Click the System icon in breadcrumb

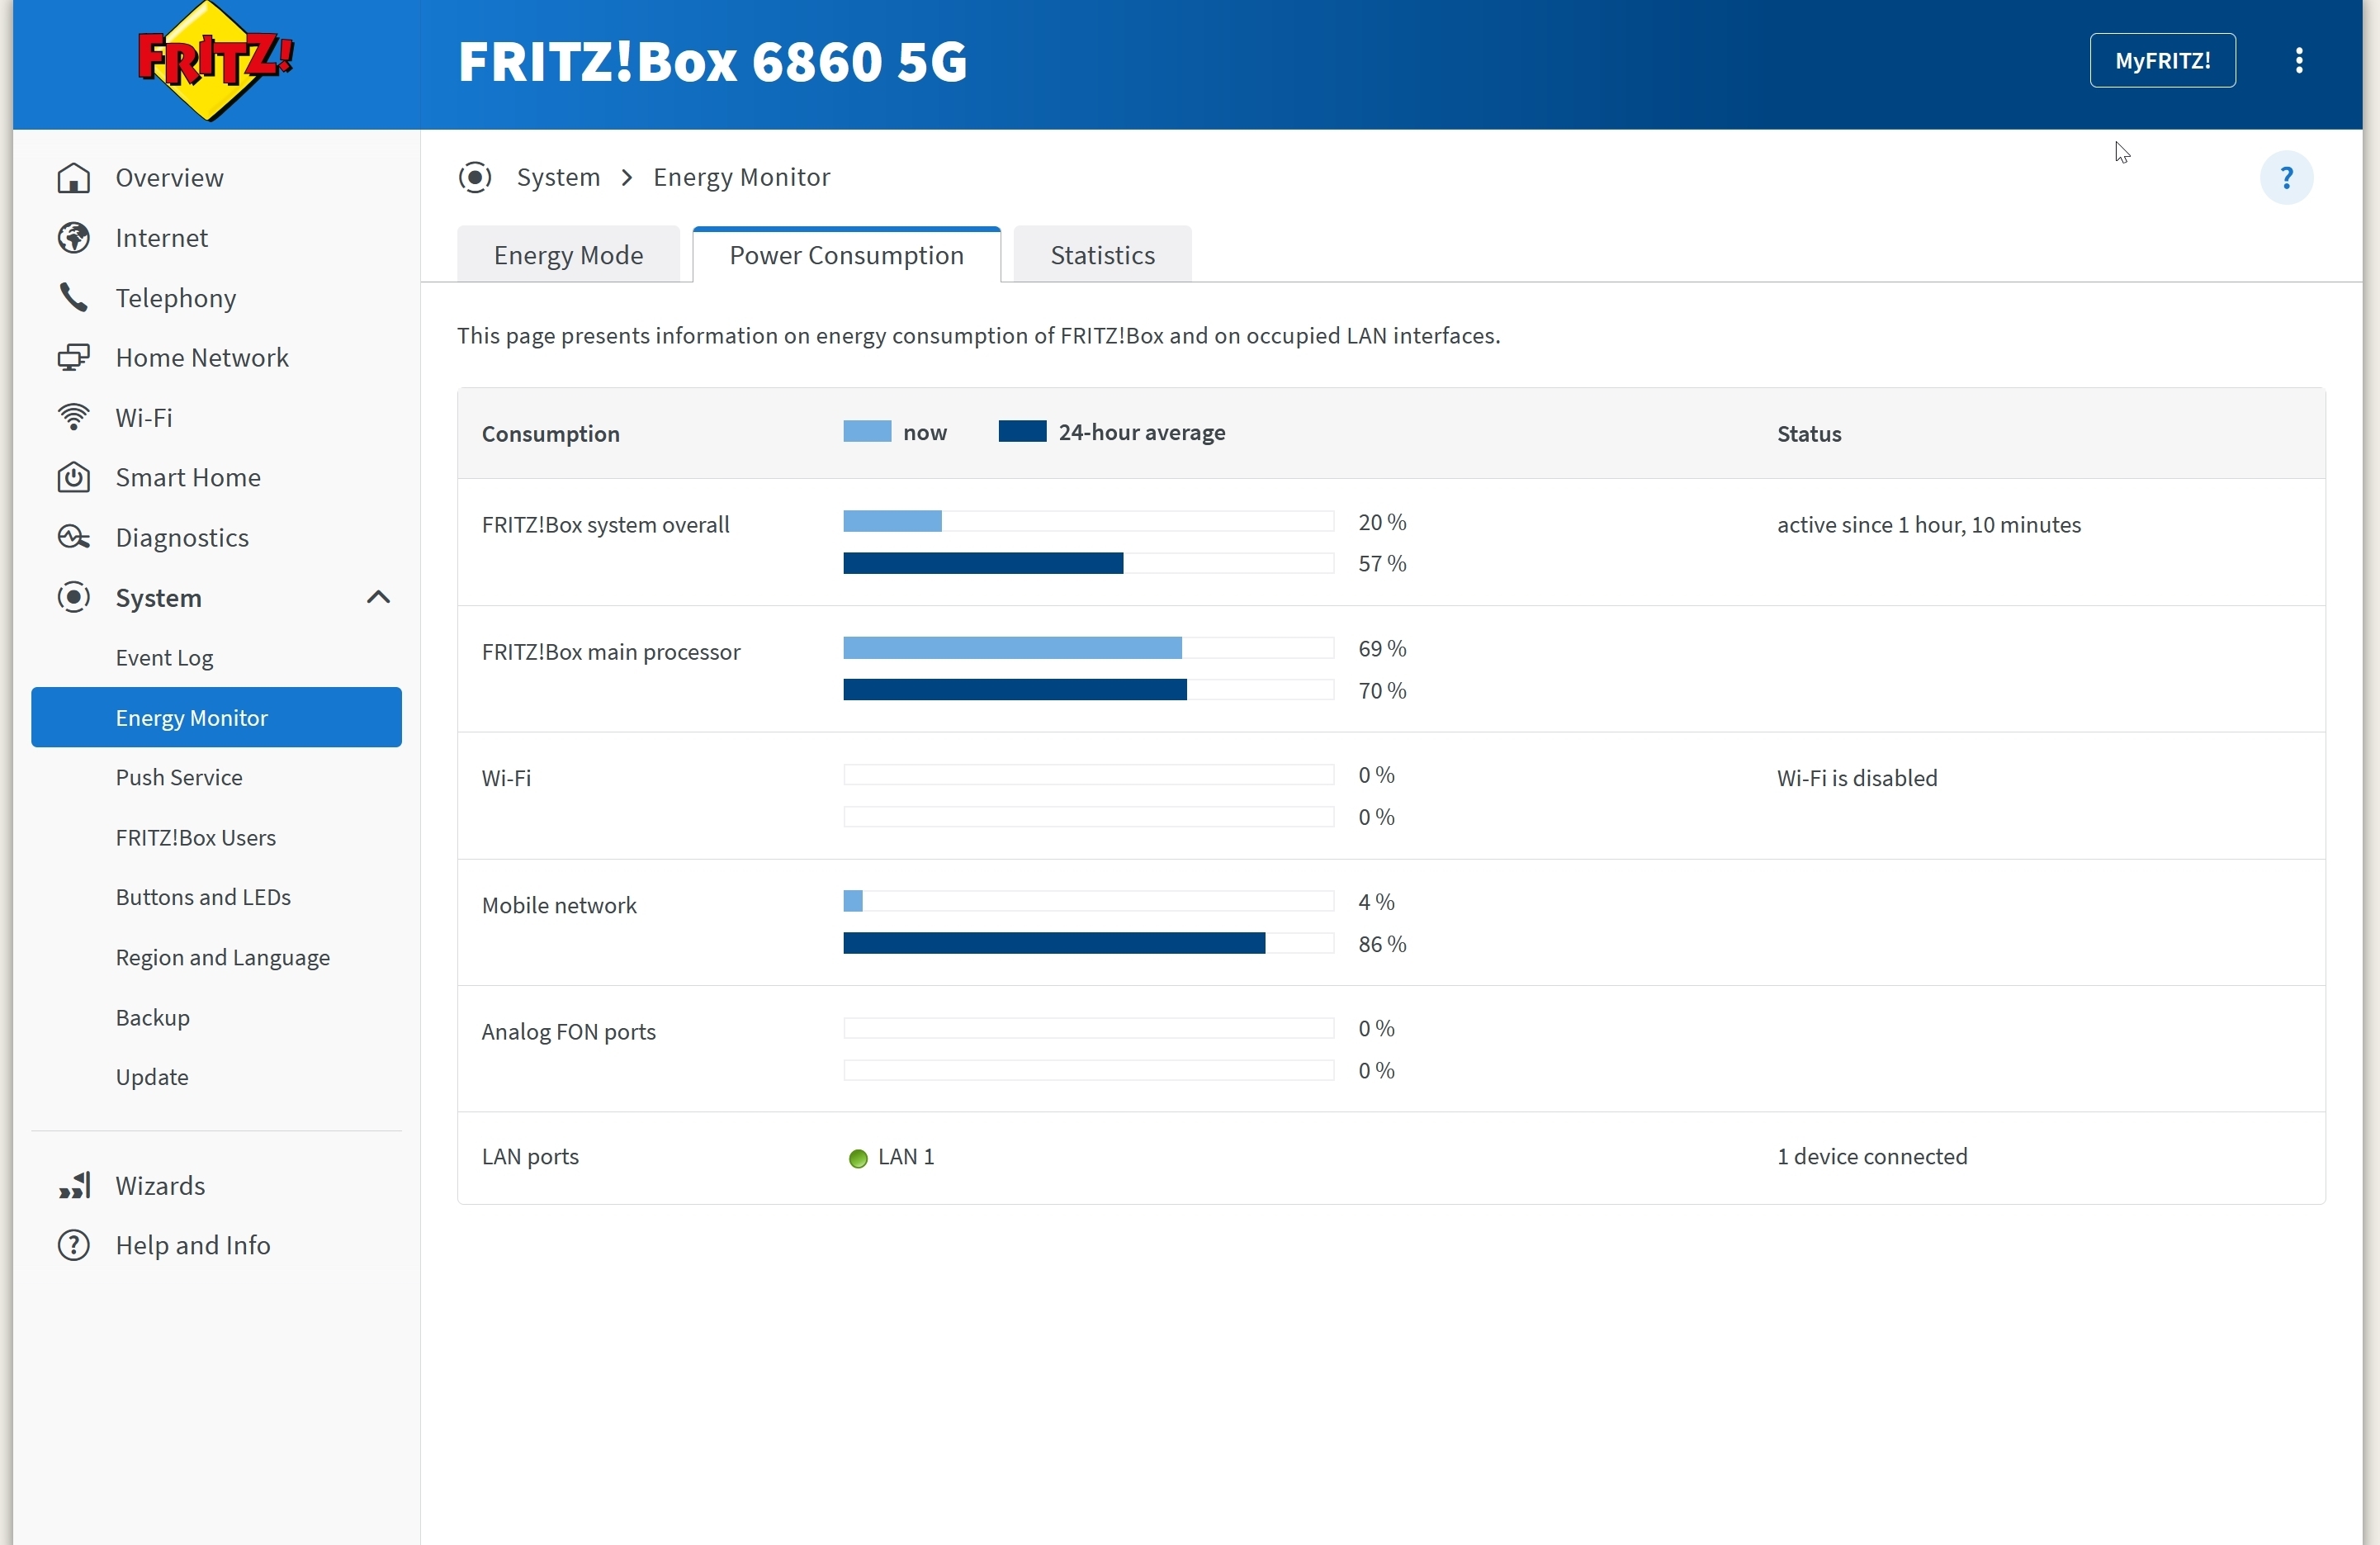point(475,178)
